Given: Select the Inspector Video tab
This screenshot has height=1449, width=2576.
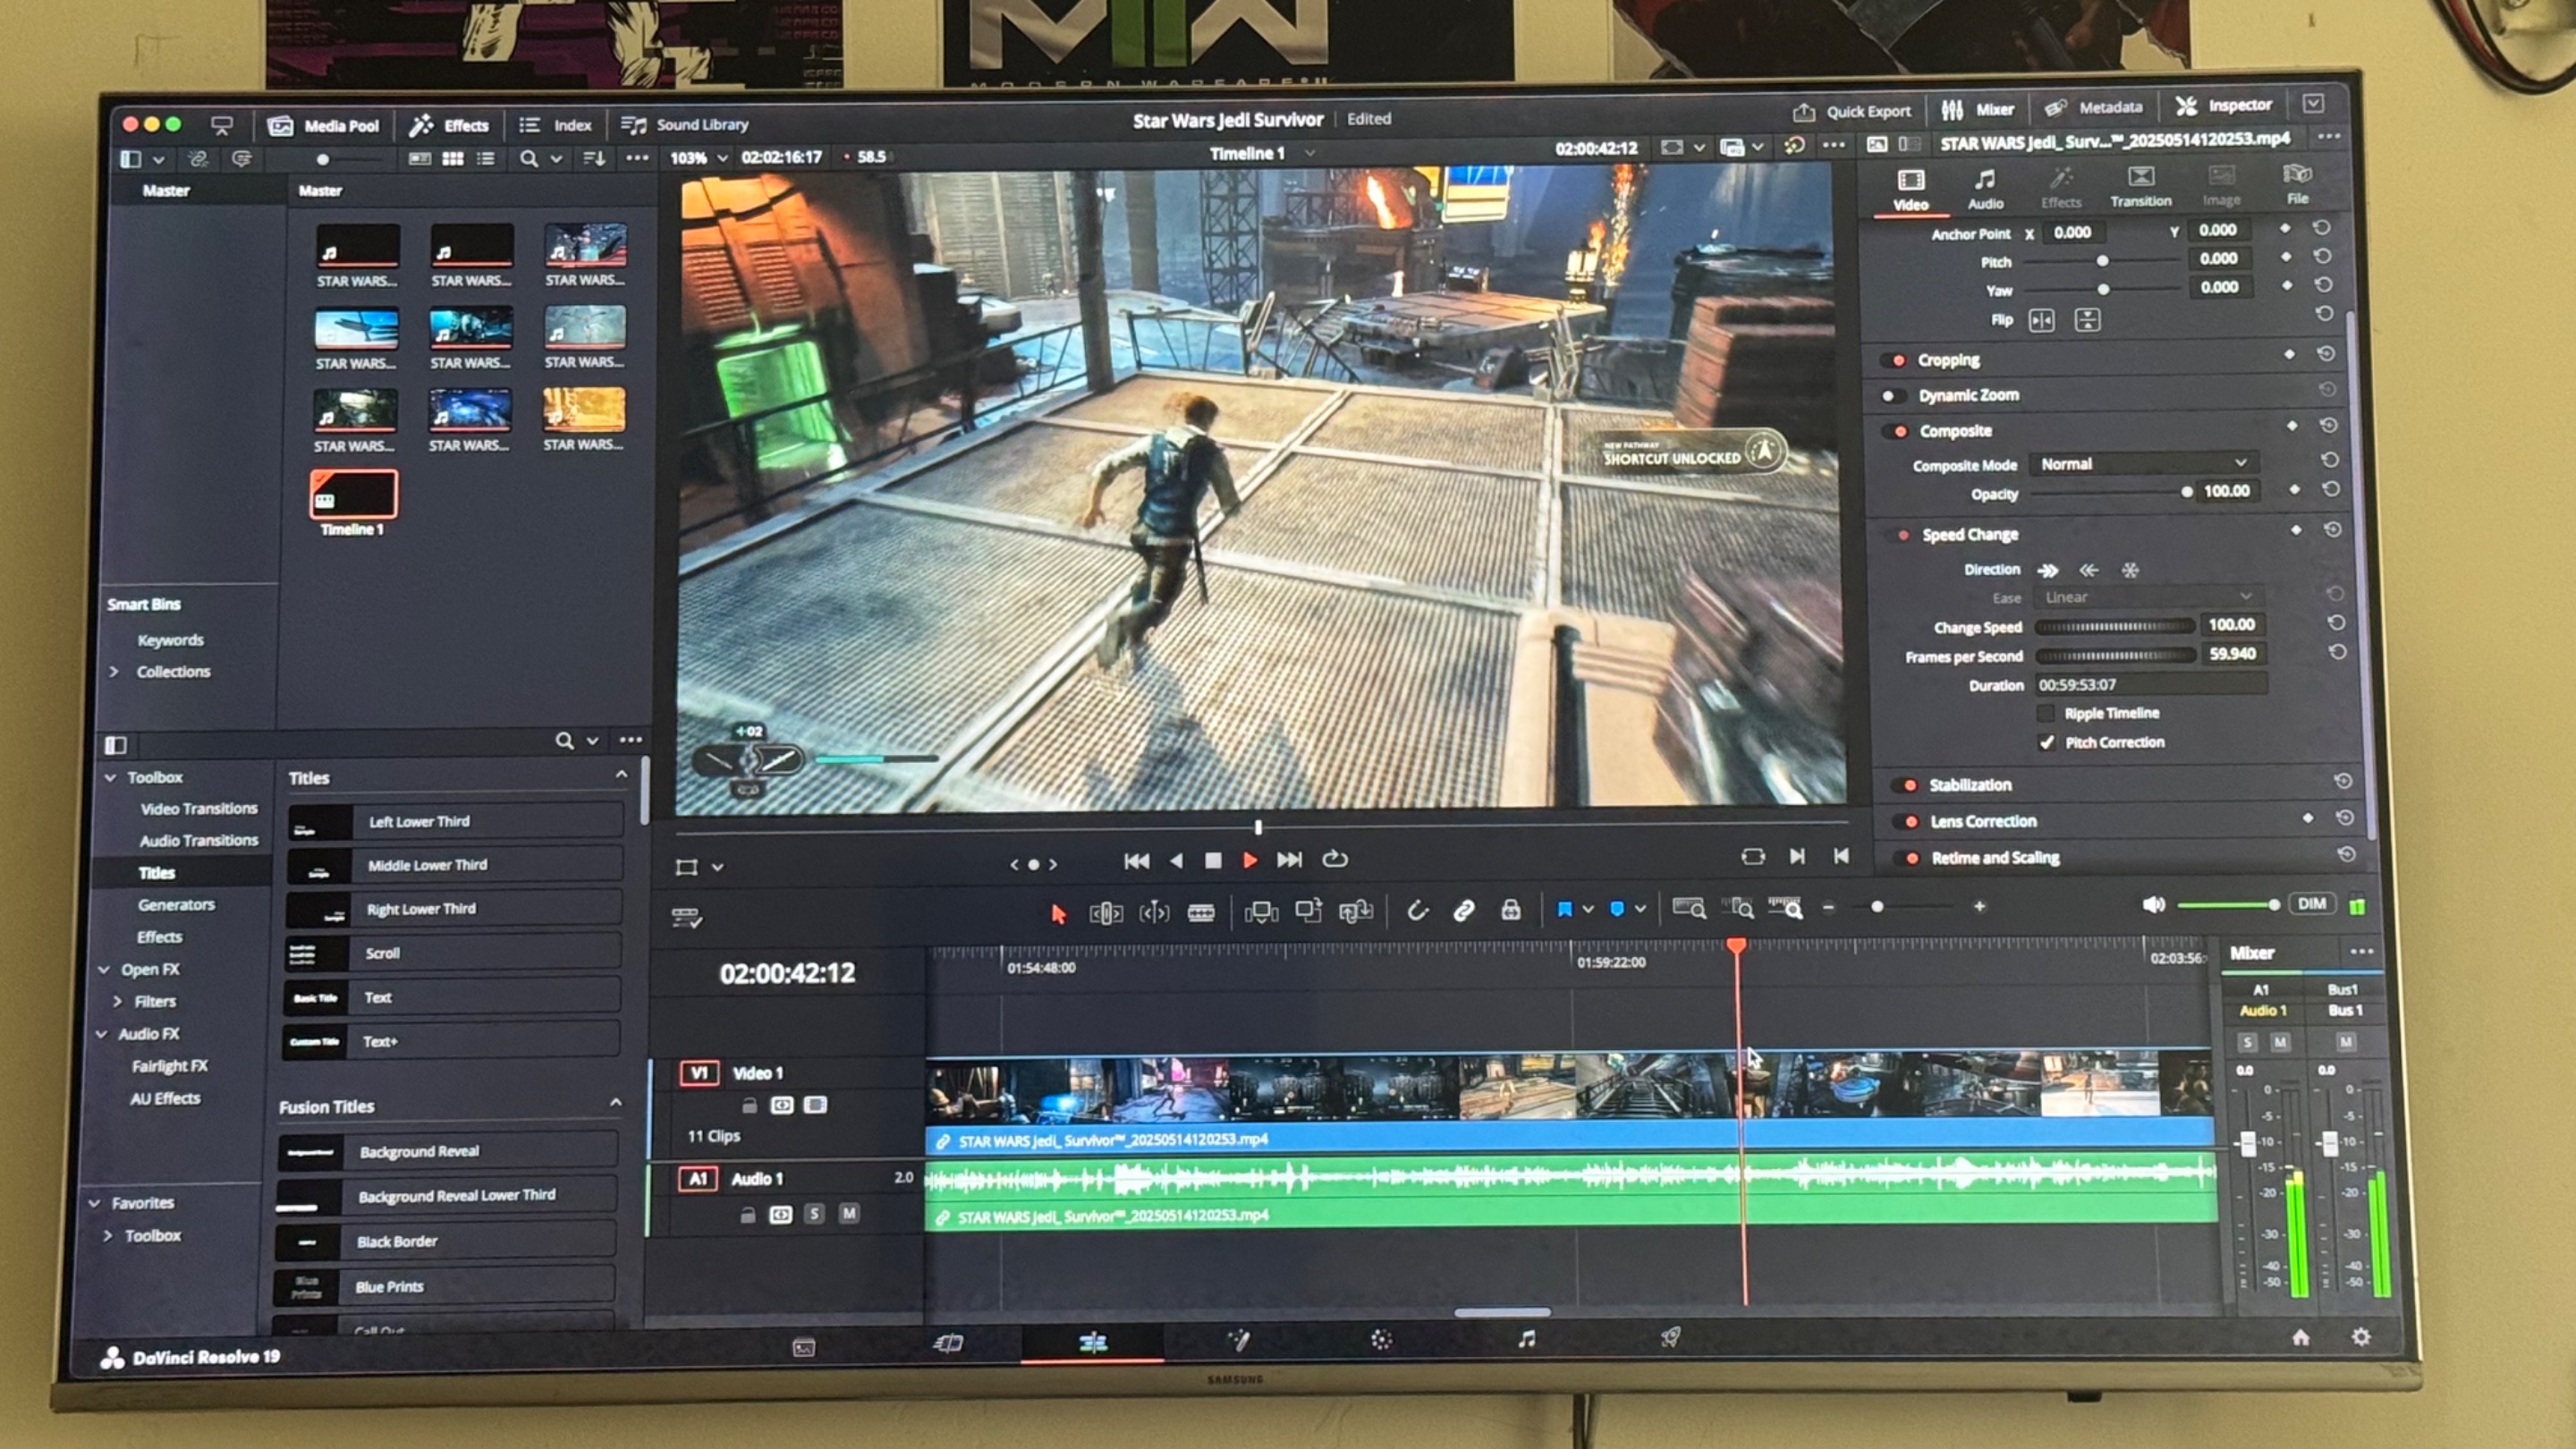Looking at the screenshot, I should pos(1910,190).
